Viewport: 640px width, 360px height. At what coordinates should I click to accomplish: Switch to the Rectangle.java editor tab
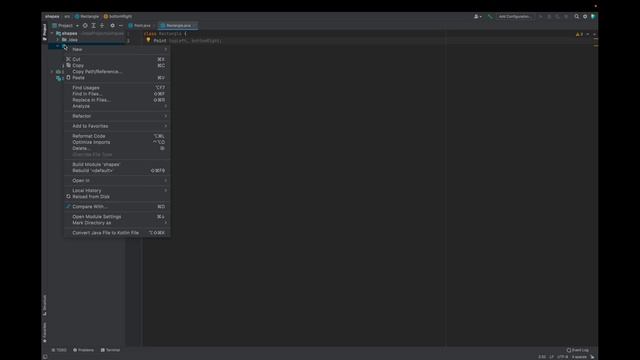[x=178, y=25]
